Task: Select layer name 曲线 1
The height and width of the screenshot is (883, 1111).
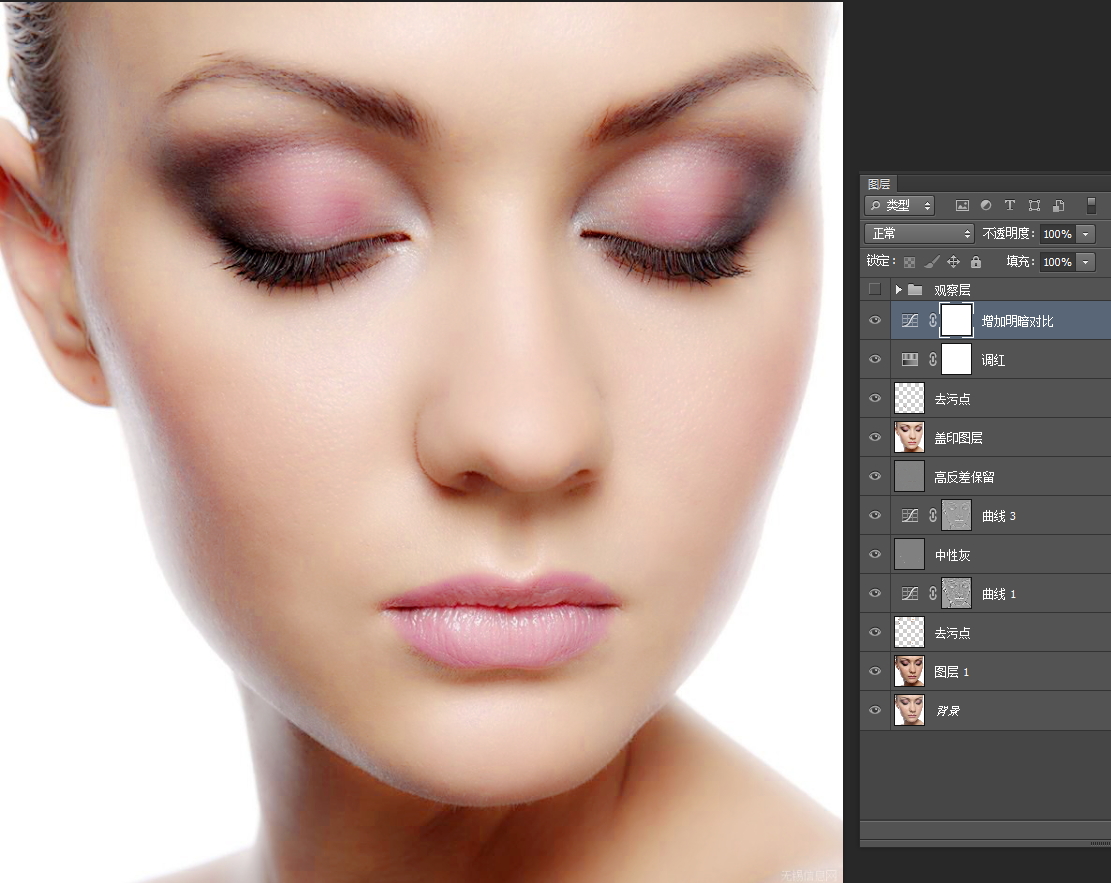Action: point(999,594)
